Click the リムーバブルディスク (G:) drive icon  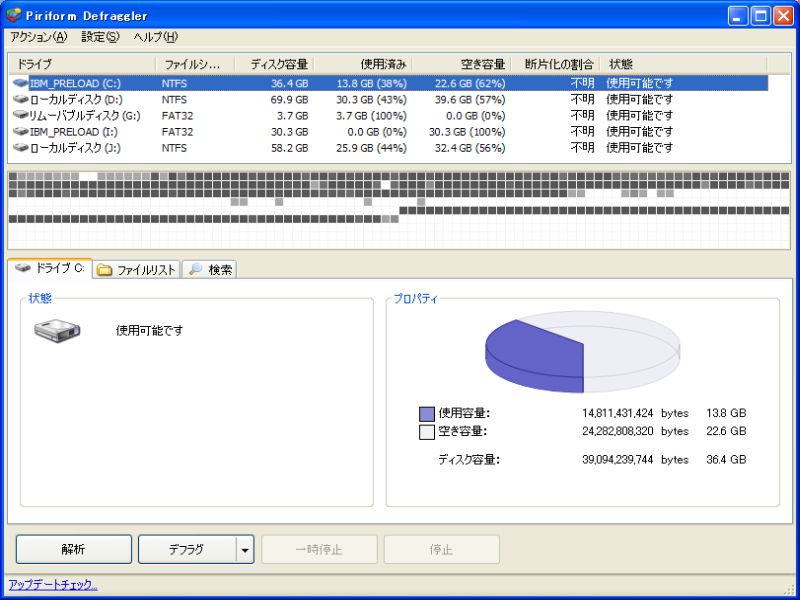click(21, 115)
